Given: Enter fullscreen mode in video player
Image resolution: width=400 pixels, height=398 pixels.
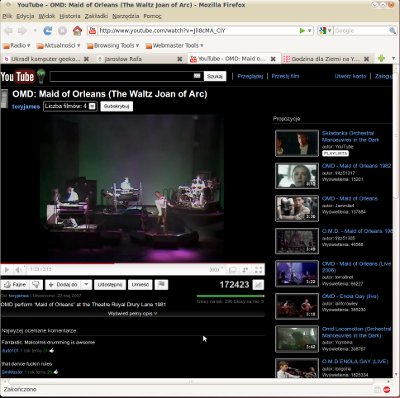Looking at the screenshot, I should pos(258,269).
